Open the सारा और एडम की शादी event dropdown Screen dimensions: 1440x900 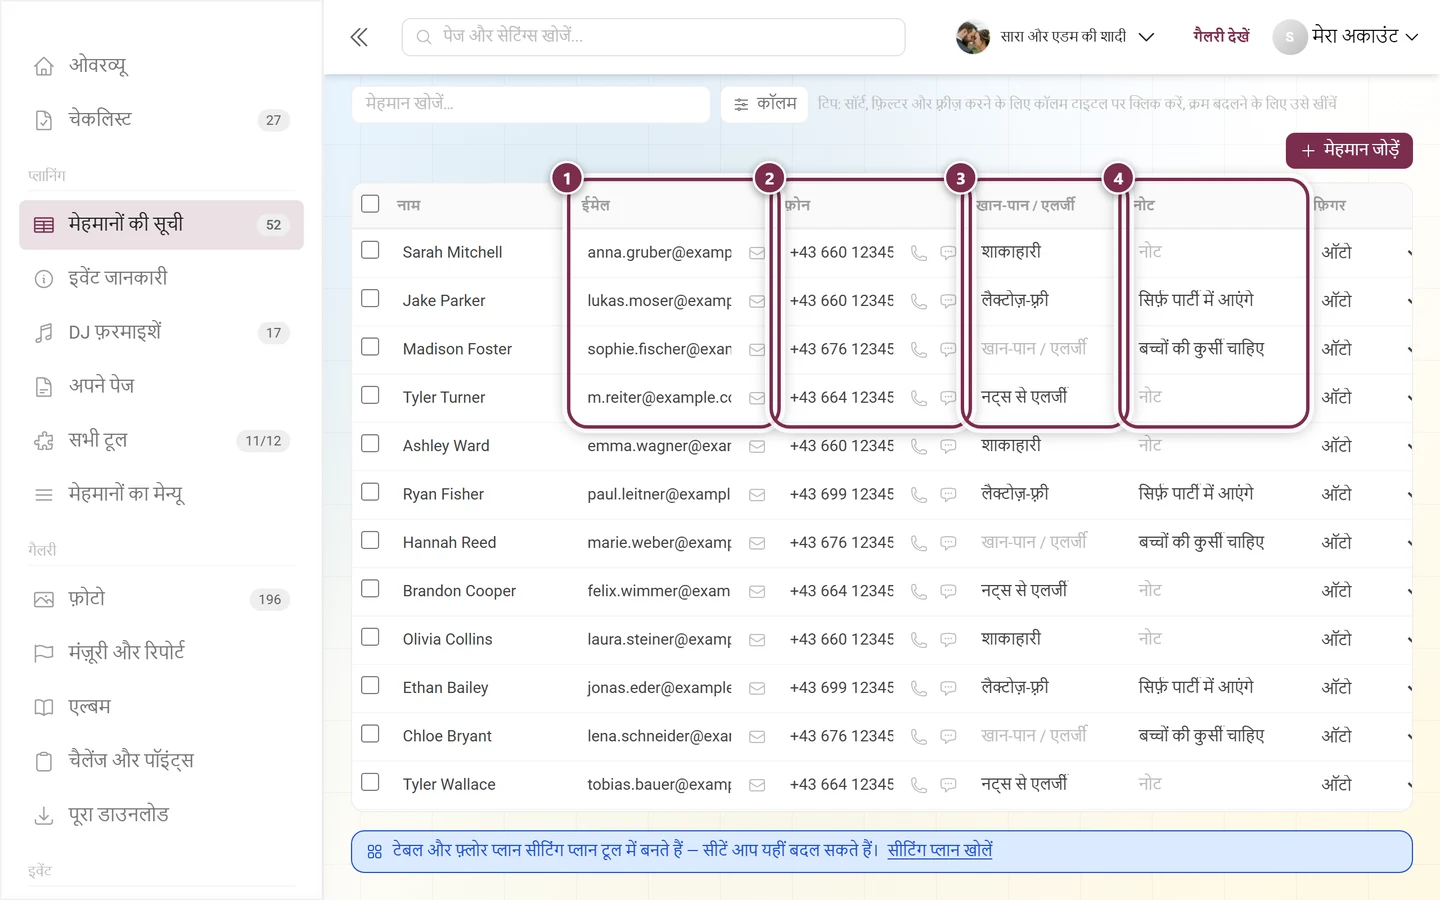1056,37
